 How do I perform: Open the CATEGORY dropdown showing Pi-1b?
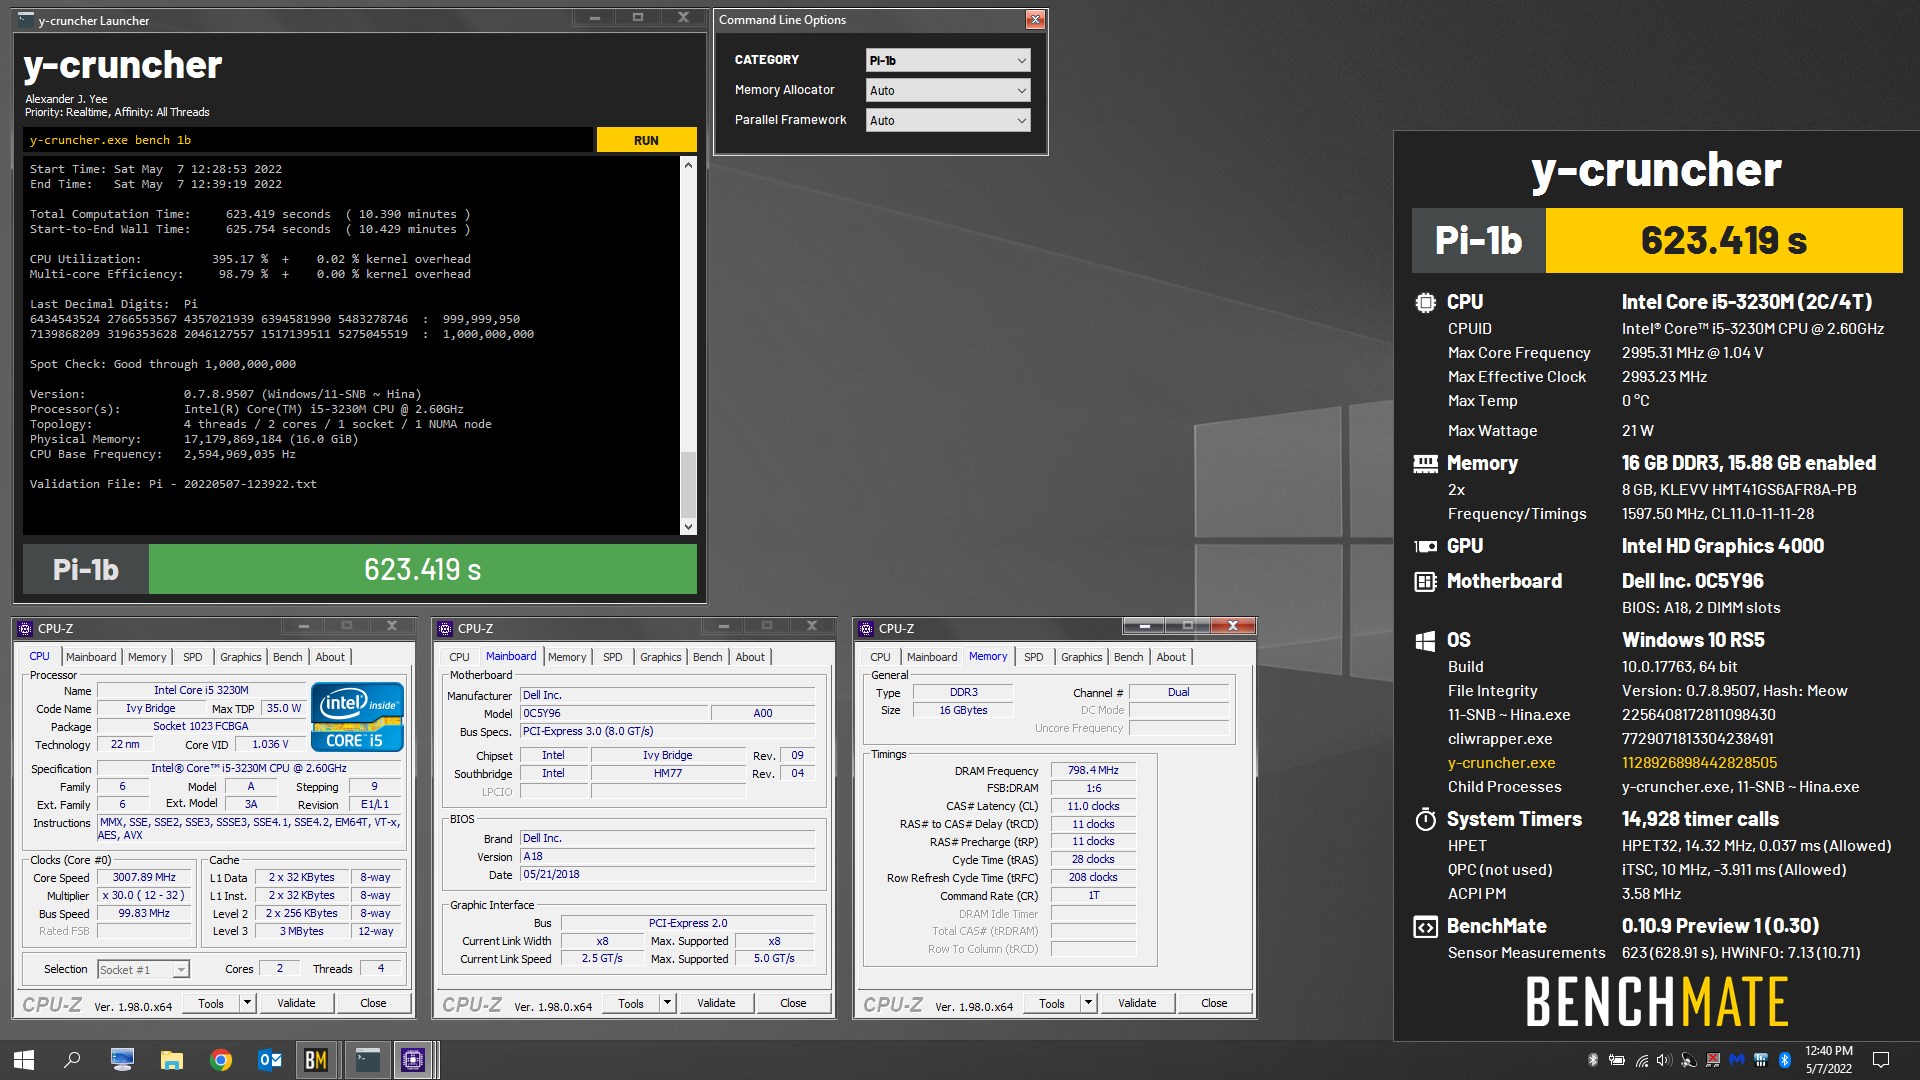coord(947,60)
